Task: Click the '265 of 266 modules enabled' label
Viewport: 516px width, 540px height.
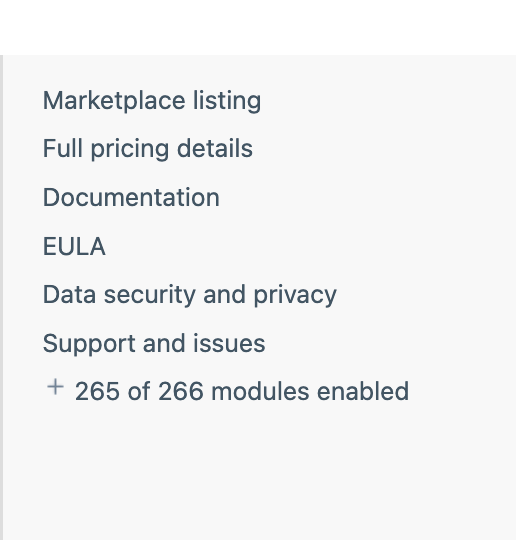Action: 242,392
